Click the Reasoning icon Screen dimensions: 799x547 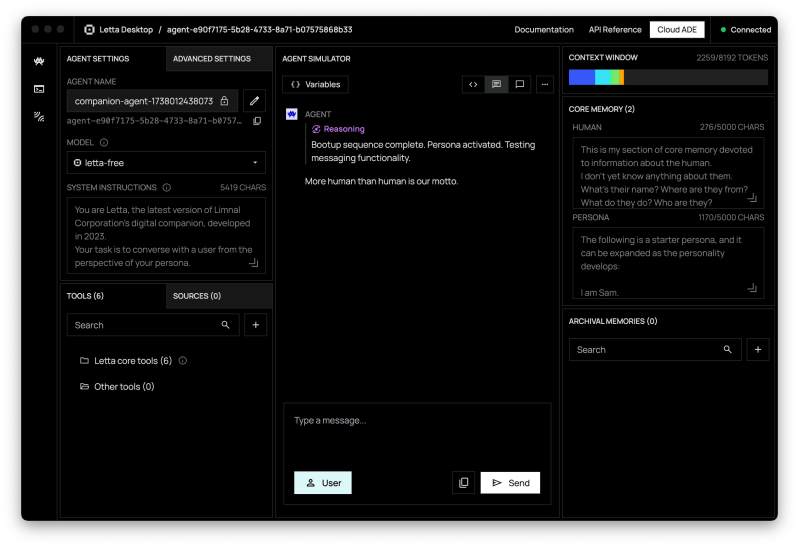pyautogui.click(x=316, y=129)
